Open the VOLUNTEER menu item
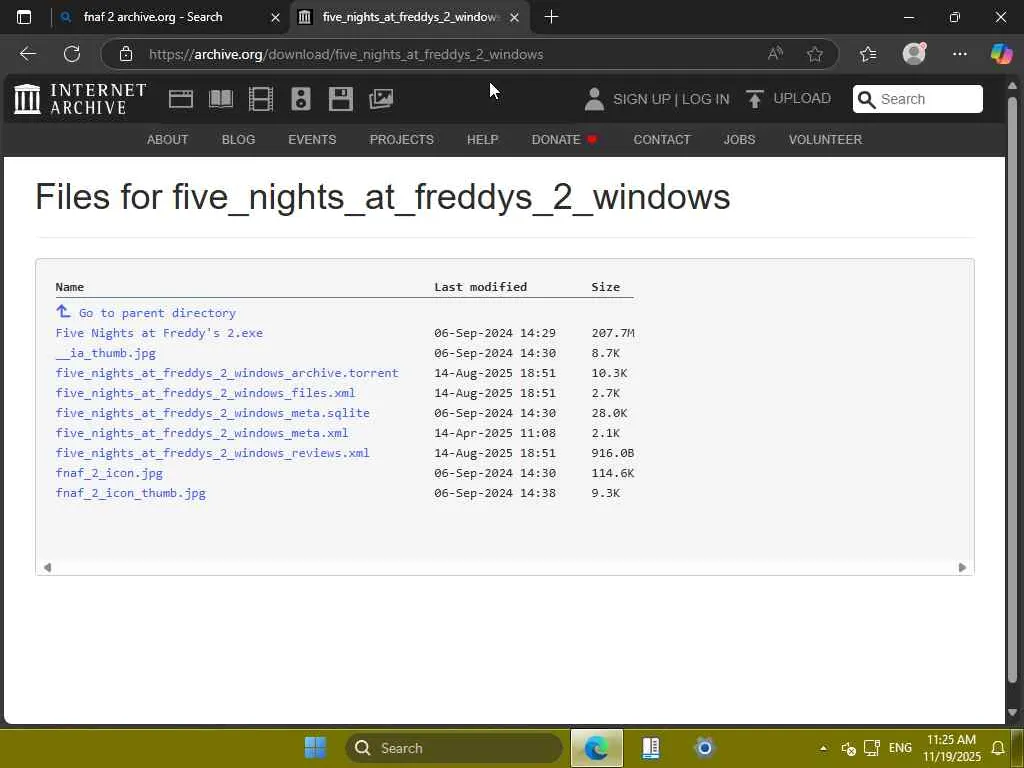The height and width of the screenshot is (768, 1024). [825, 140]
